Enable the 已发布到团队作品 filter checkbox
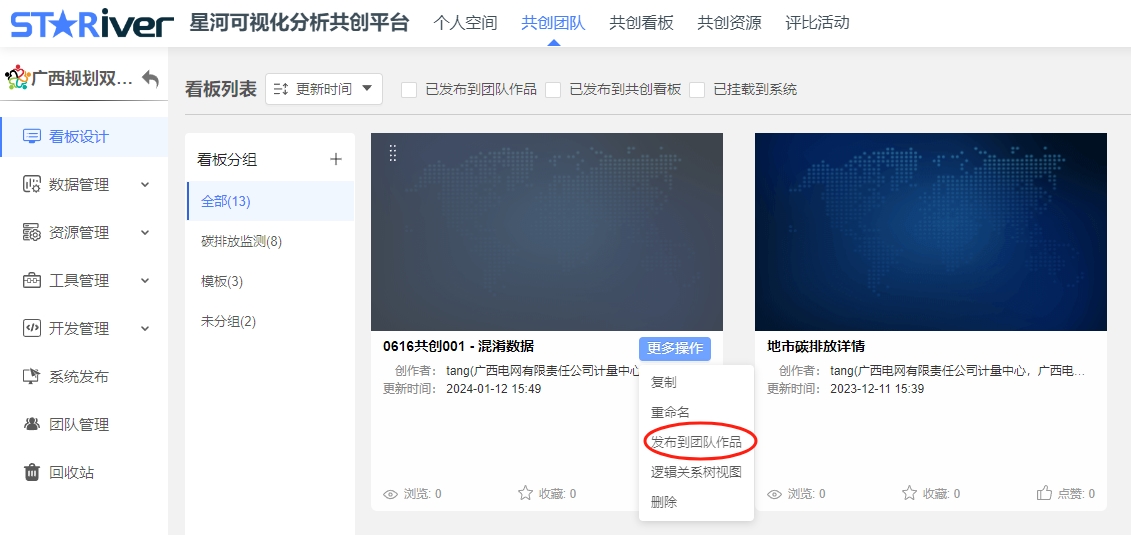This screenshot has height=535, width=1131. point(409,89)
